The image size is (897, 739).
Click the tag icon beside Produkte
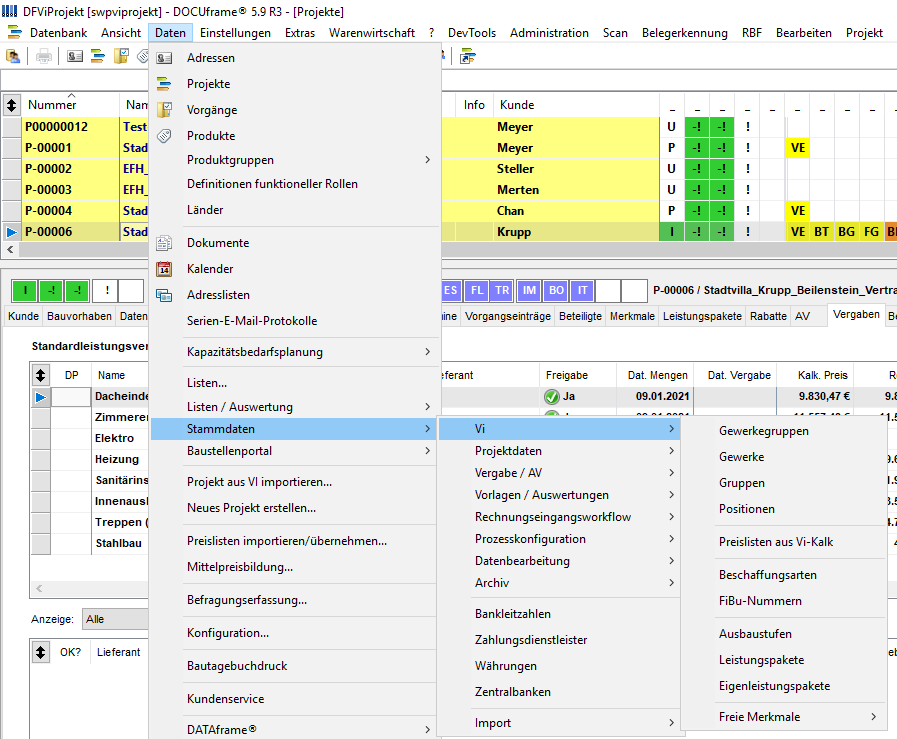[164, 136]
